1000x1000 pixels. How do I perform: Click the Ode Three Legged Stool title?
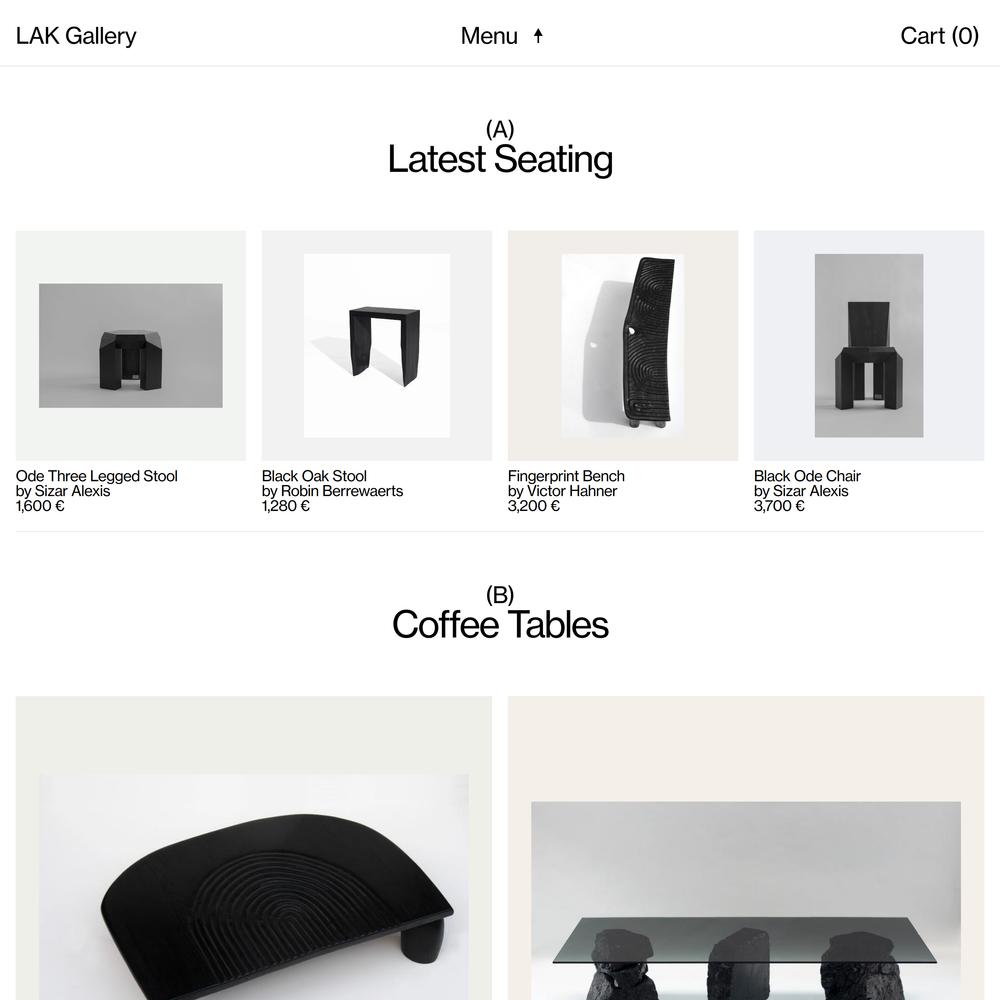click(97, 476)
